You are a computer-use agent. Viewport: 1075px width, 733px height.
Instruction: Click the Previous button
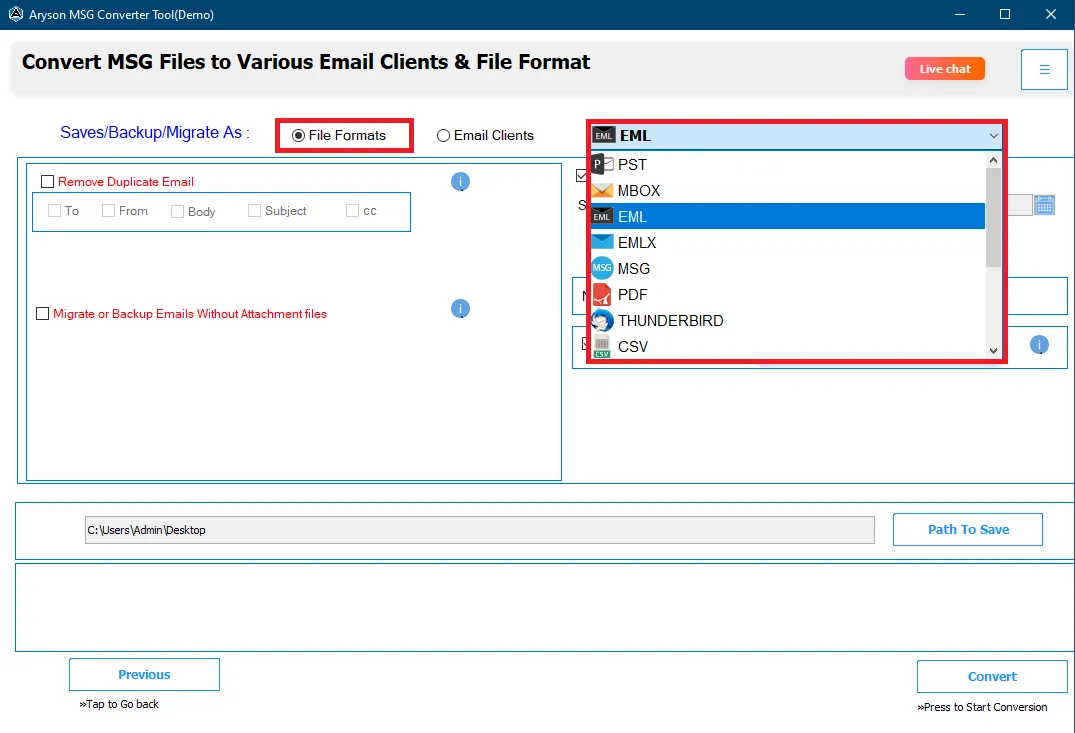(x=144, y=675)
